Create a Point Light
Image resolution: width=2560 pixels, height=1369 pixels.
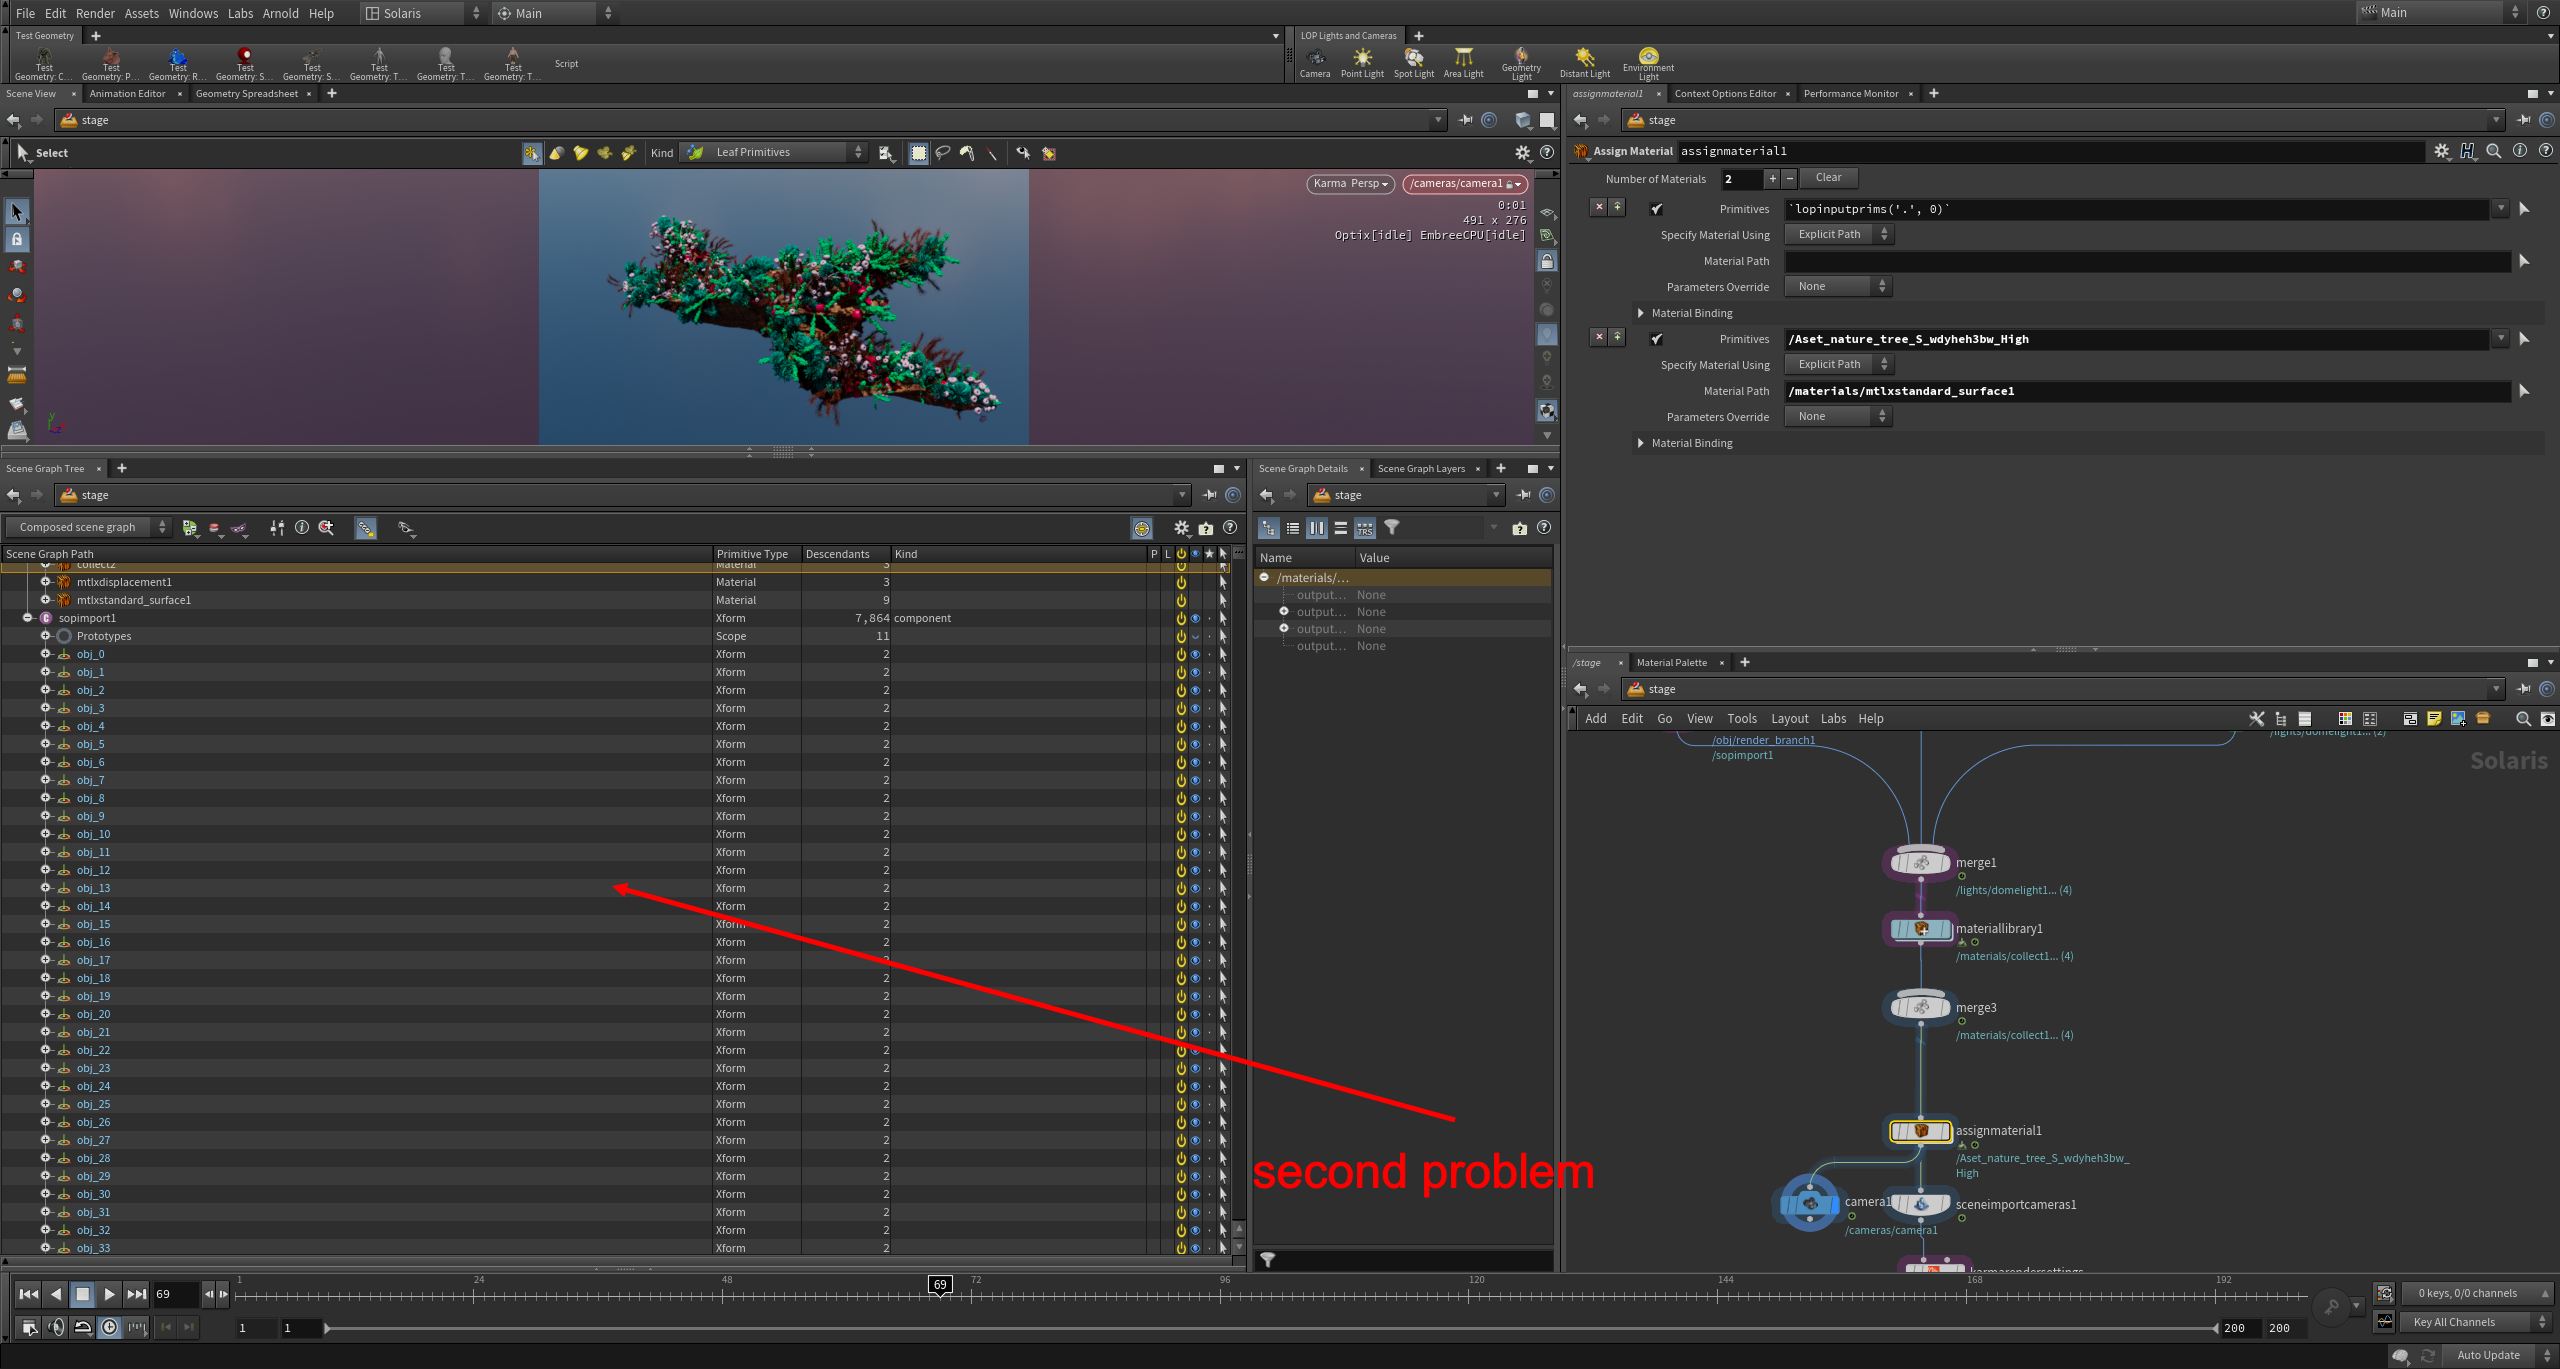(x=1362, y=62)
